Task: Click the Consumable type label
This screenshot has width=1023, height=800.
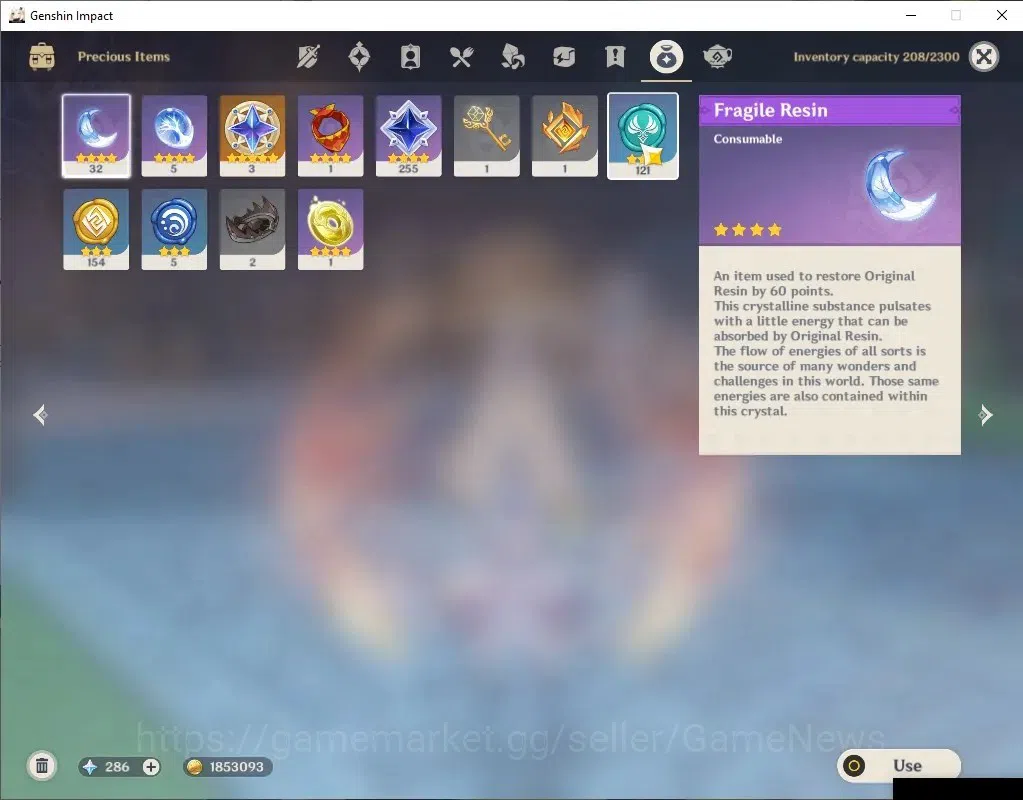Action: tap(748, 139)
